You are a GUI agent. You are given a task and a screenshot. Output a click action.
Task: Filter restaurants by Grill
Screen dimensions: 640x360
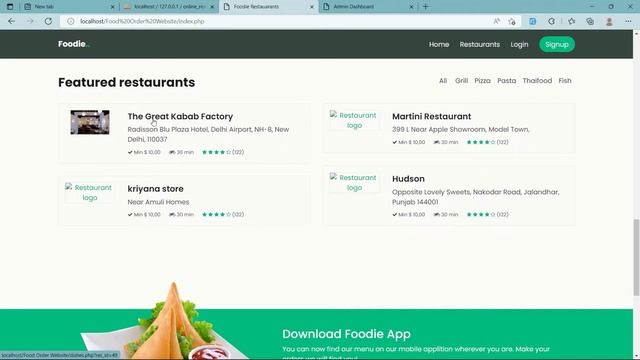coord(461,81)
